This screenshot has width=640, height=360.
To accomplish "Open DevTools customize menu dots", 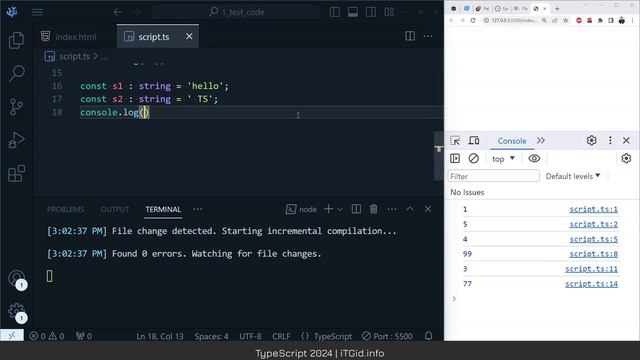I will [610, 140].
